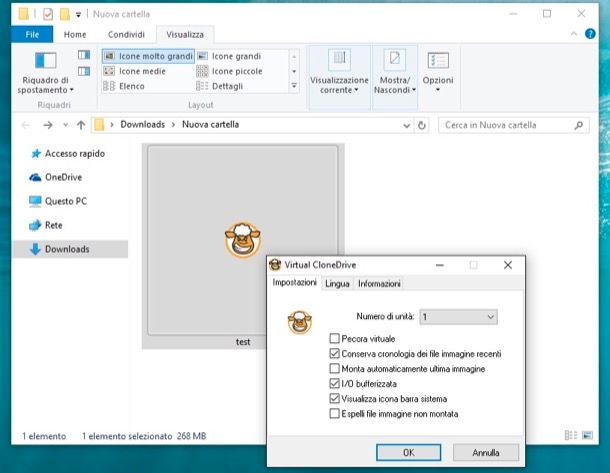This screenshot has width=610, height=473.
Task: Click '1 elemento selezionato 268 MB' status text
Action: tap(144, 436)
